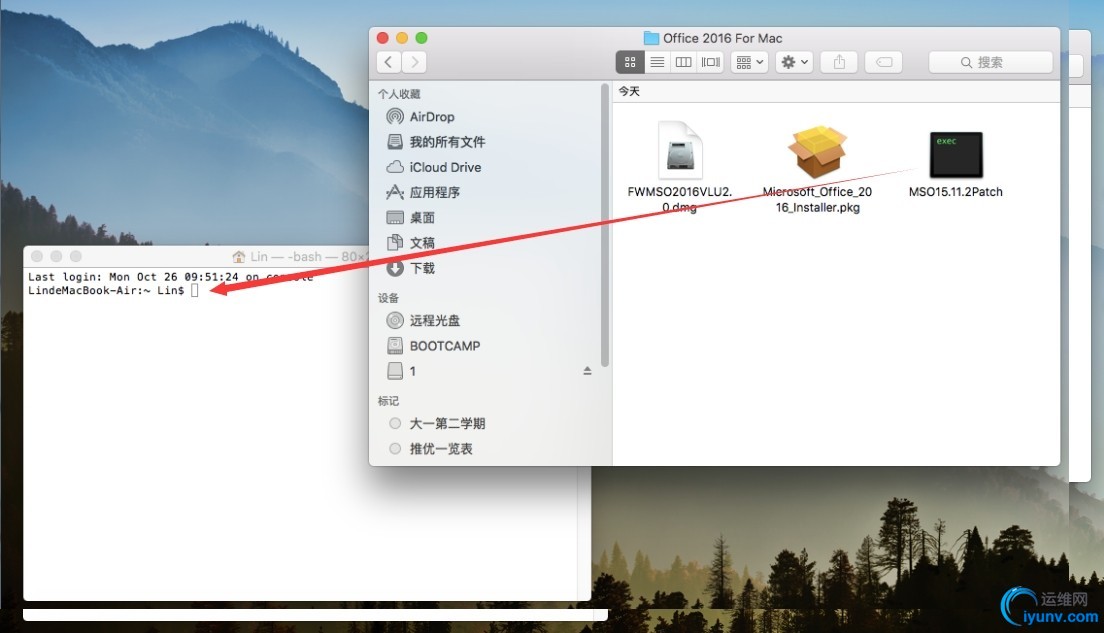Screen dimensions: 1104x633
Task: Switch Finder to Cover Flow view
Action: [x=710, y=62]
